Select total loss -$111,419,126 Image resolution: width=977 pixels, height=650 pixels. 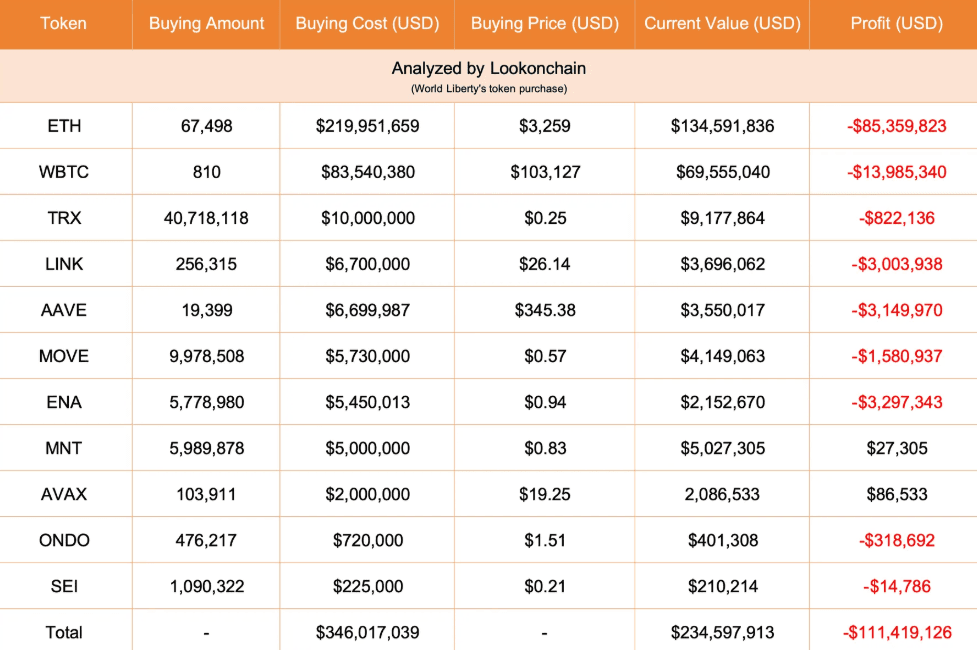click(x=896, y=632)
